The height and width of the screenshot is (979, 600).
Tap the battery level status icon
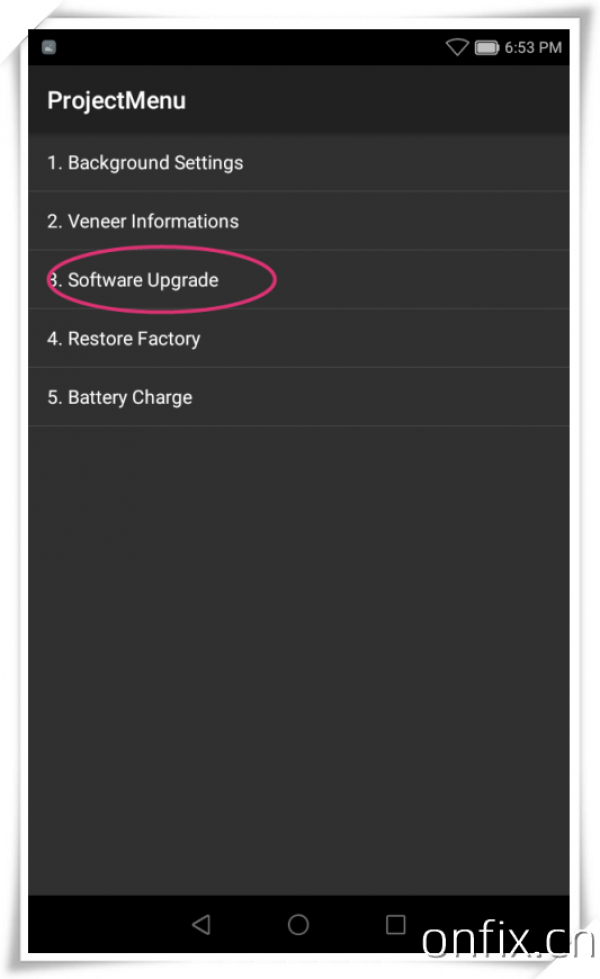click(487, 47)
